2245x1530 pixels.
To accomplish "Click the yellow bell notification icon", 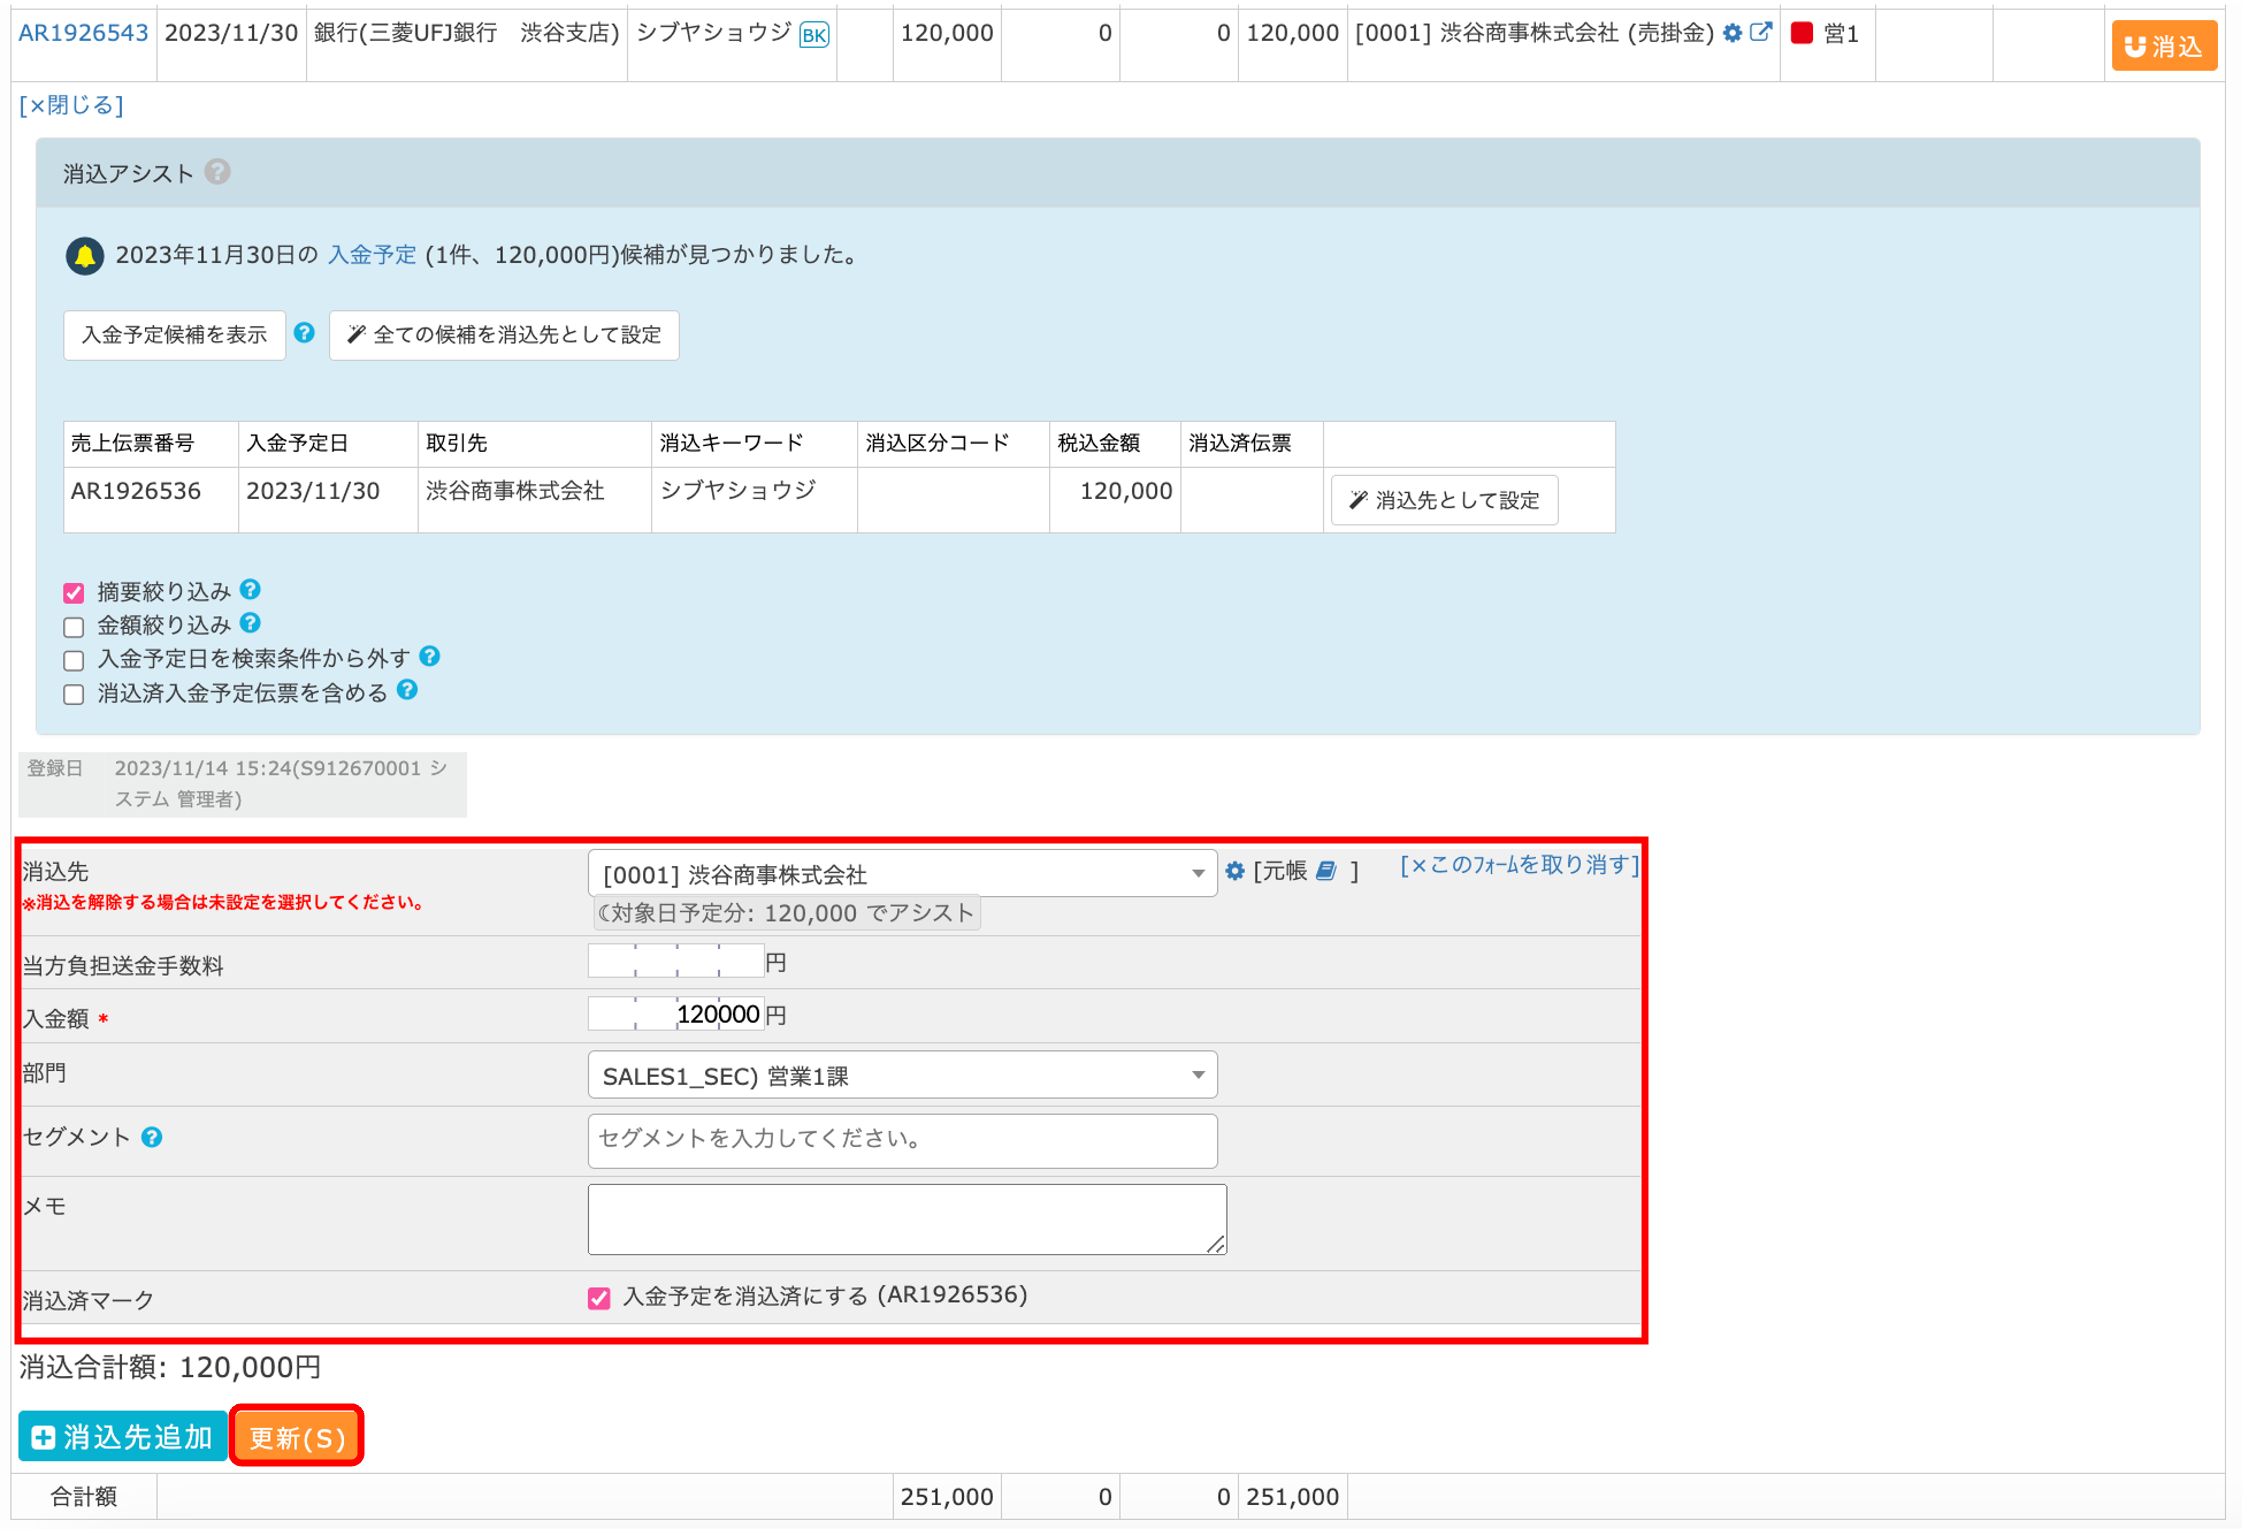I will coord(85,256).
